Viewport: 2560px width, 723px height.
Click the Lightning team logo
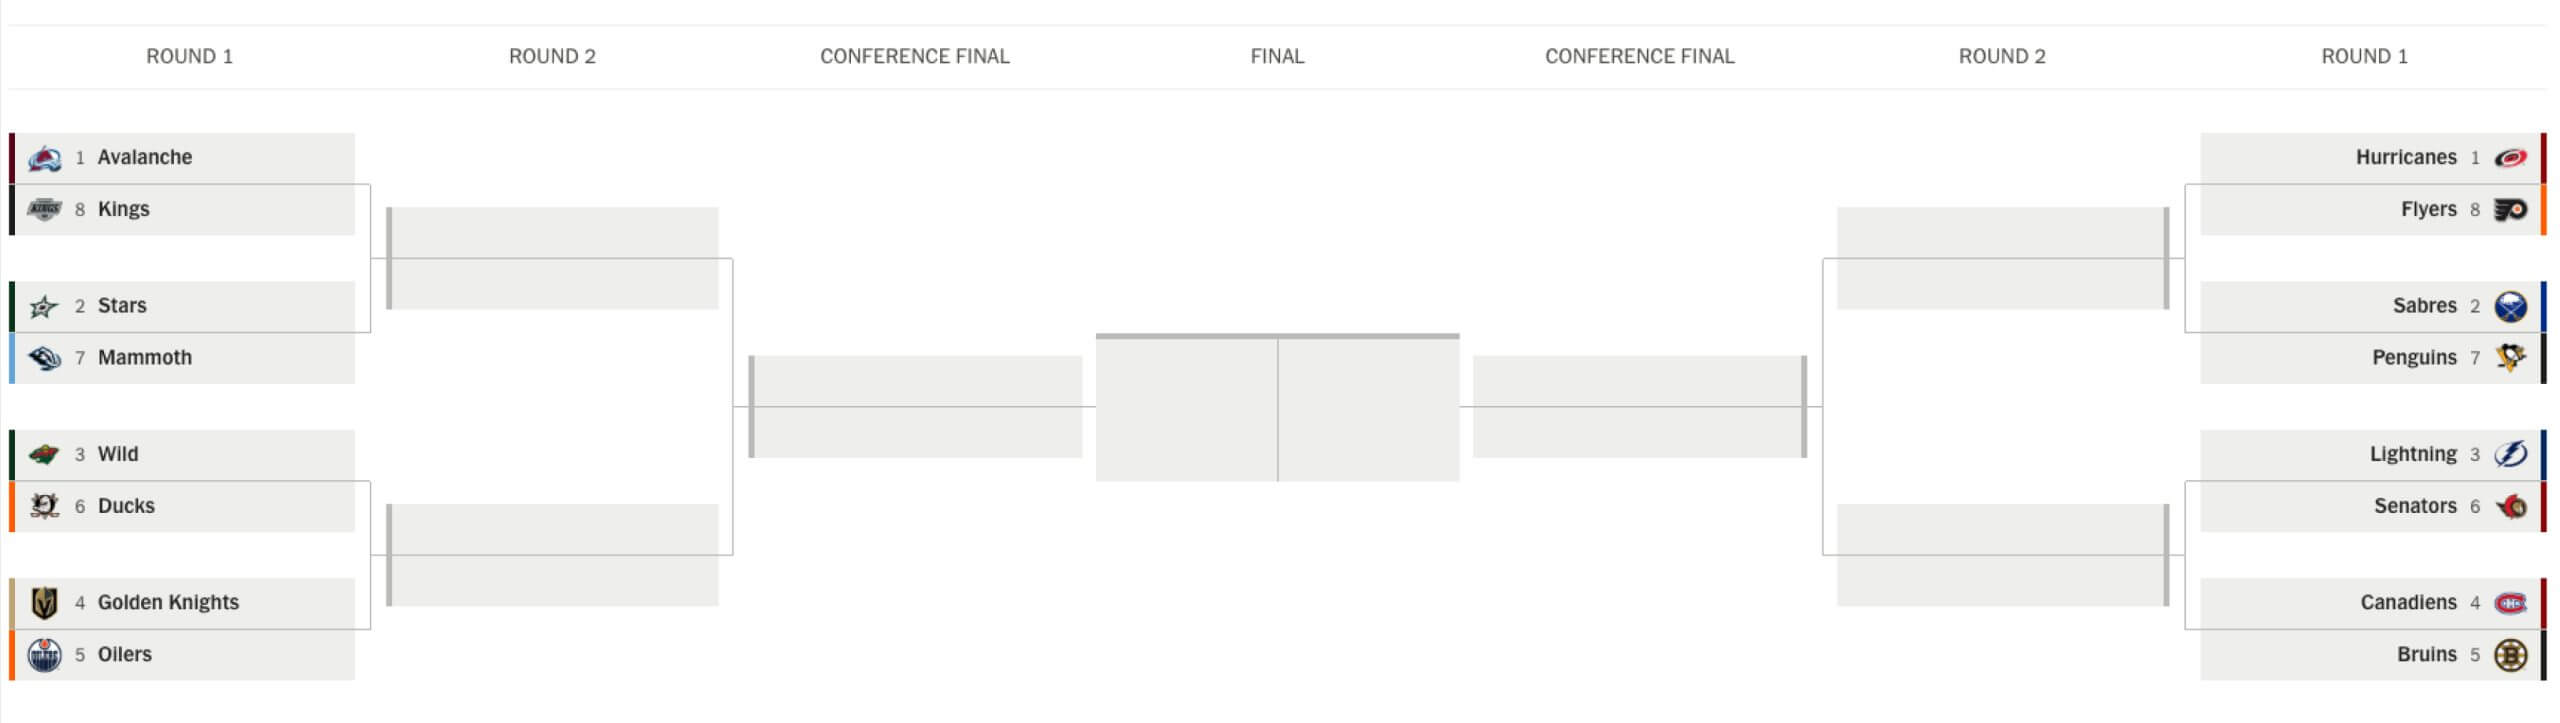2510,455
